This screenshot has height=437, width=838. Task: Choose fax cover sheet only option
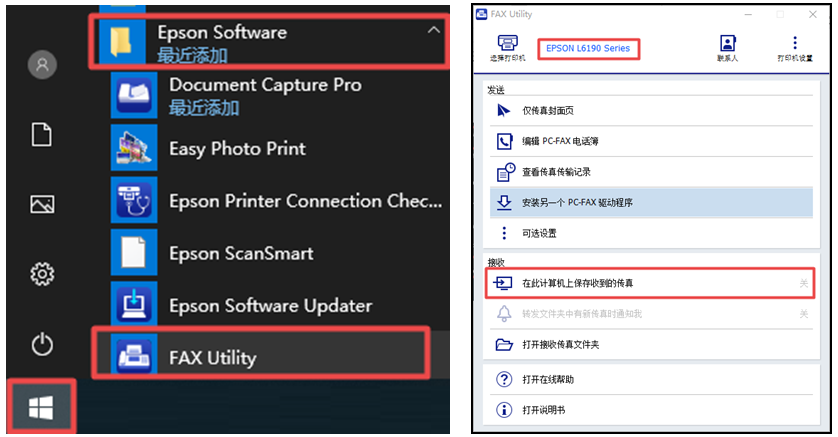(x=651, y=111)
